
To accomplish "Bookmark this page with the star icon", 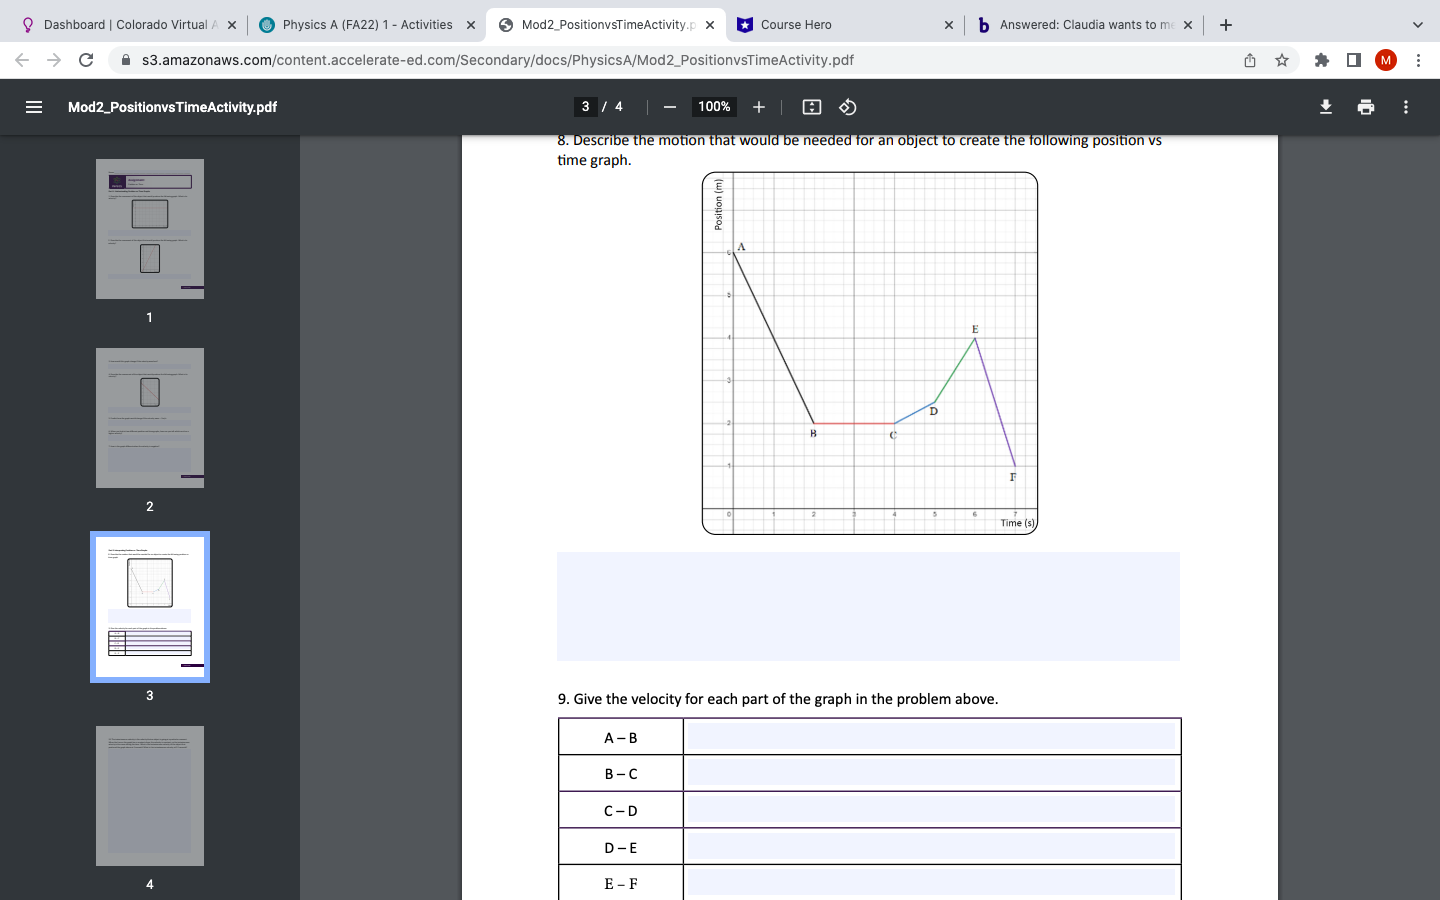I will coord(1281,60).
